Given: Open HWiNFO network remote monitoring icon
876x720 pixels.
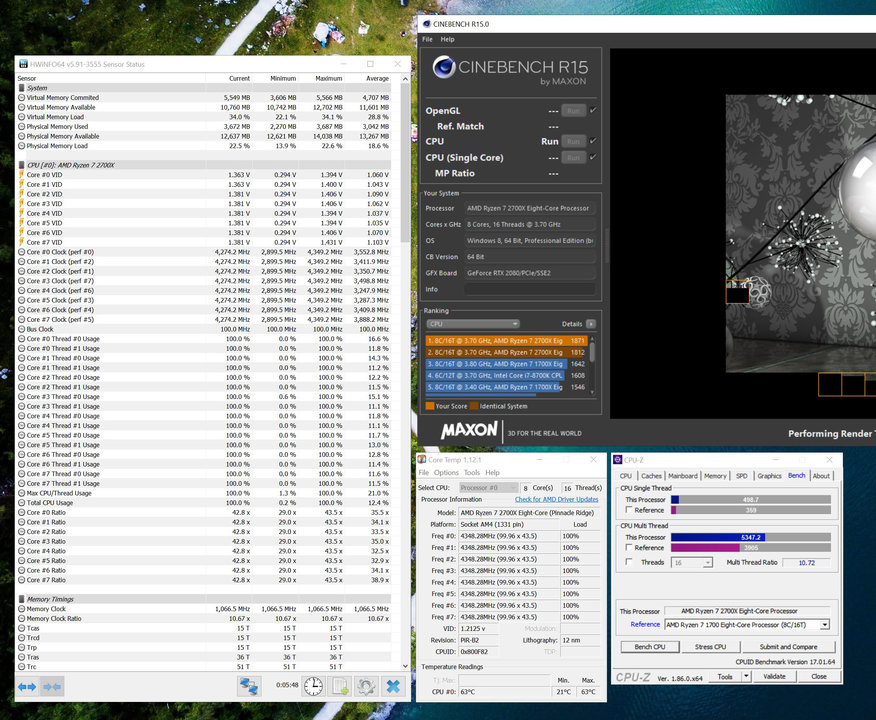Looking at the screenshot, I should click(x=249, y=686).
